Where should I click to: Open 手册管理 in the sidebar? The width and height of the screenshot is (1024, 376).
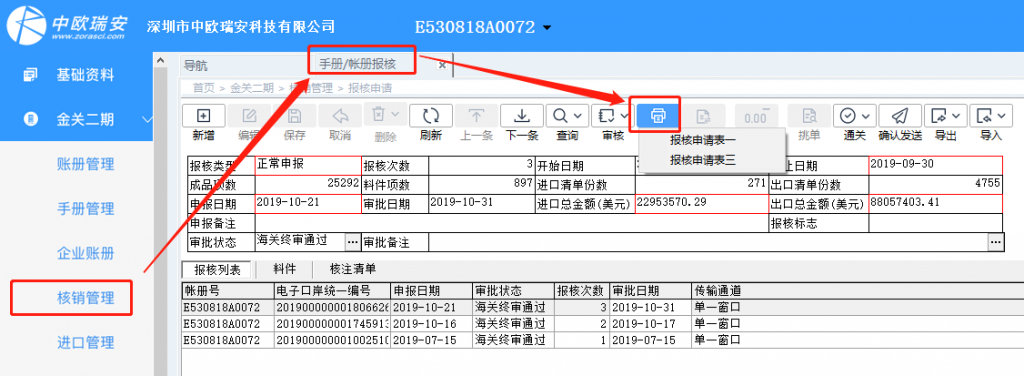pyautogui.click(x=86, y=209)
